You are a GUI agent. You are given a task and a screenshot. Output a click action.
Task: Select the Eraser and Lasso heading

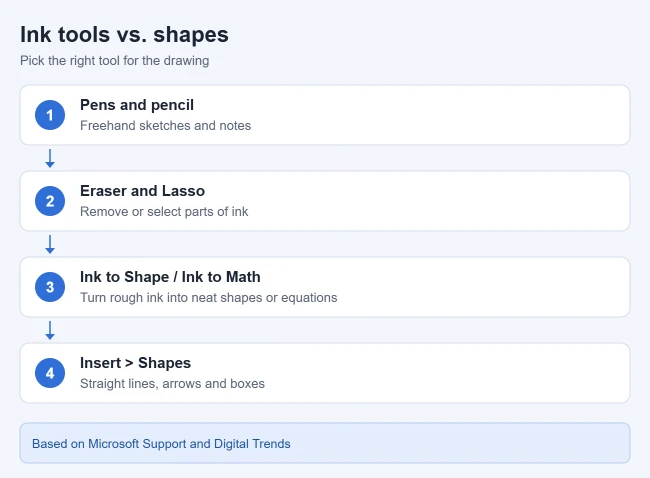tap(142, 191)
